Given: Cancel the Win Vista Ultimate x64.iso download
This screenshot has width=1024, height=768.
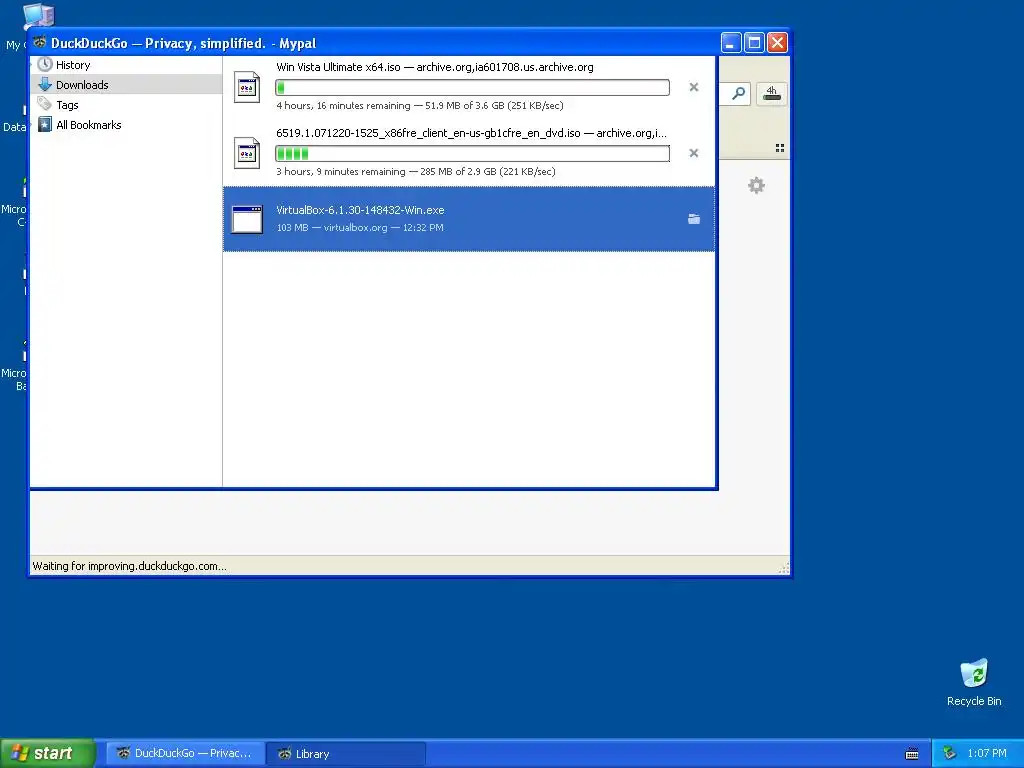Looking at the screenshot, I should tap(694, 87).
